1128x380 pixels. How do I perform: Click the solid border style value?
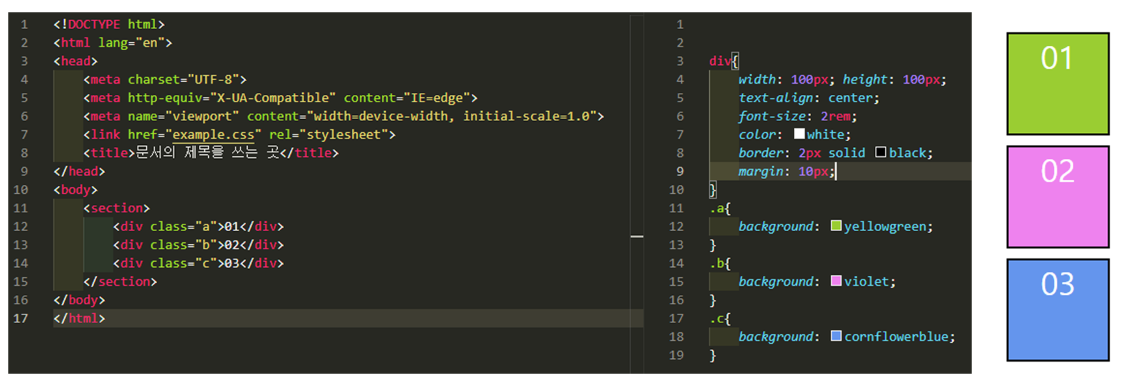tap(846, 153)
